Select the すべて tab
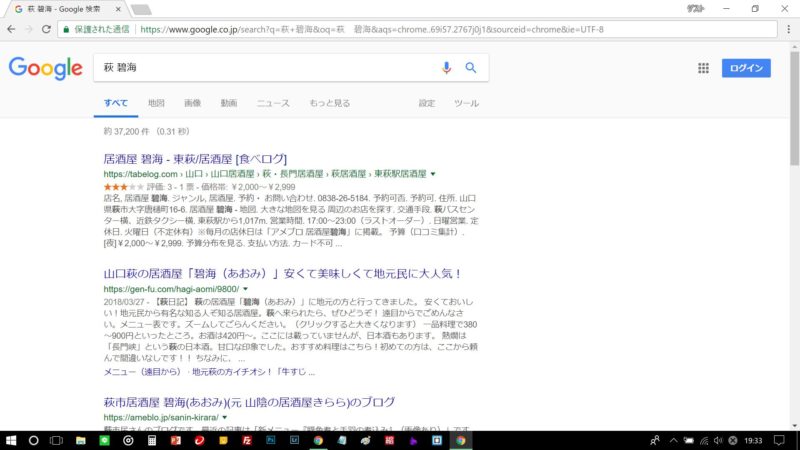 (x=116, y=103)
